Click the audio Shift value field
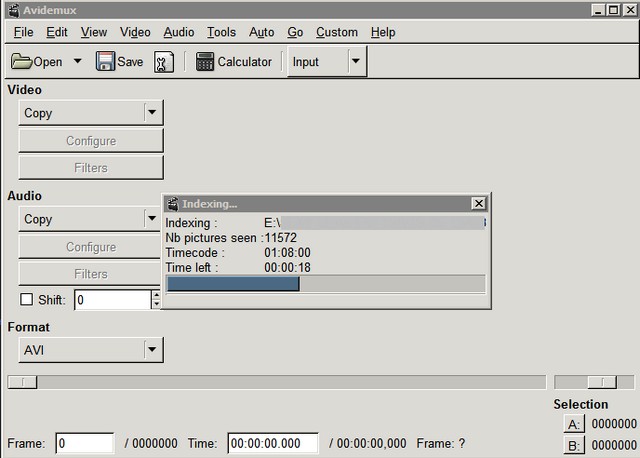Screen dimensions: 640x458 (113, 300)
